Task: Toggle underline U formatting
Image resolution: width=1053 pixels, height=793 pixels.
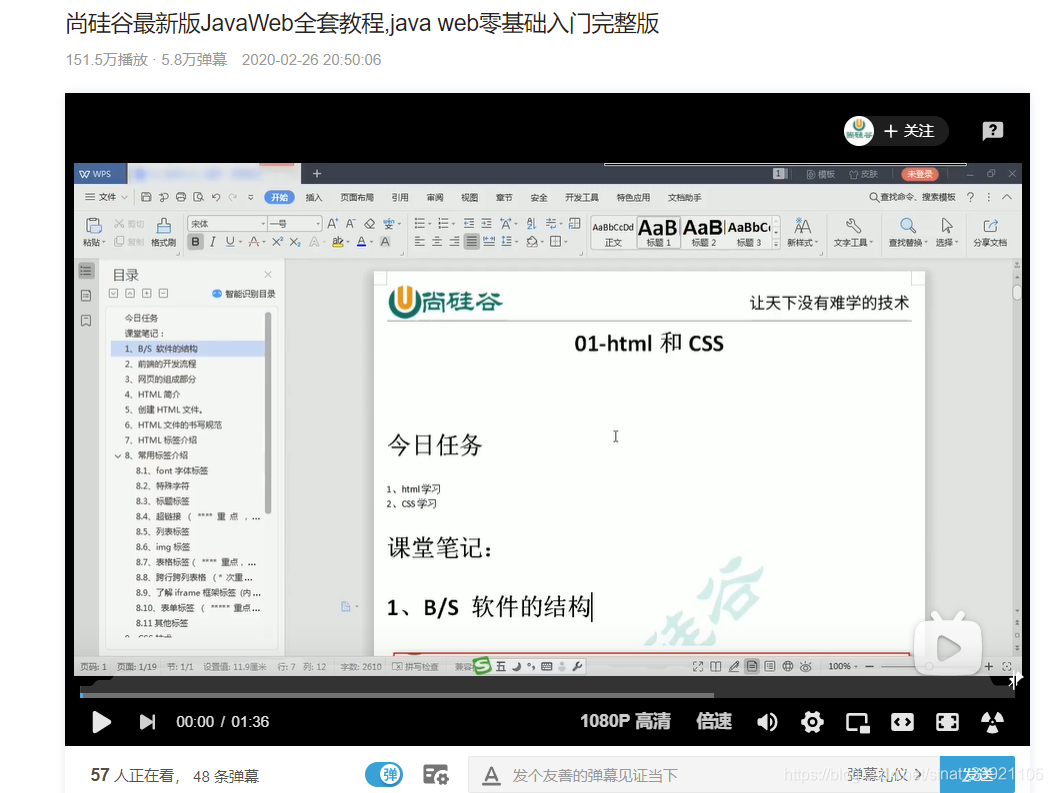Action: (230, 242)
